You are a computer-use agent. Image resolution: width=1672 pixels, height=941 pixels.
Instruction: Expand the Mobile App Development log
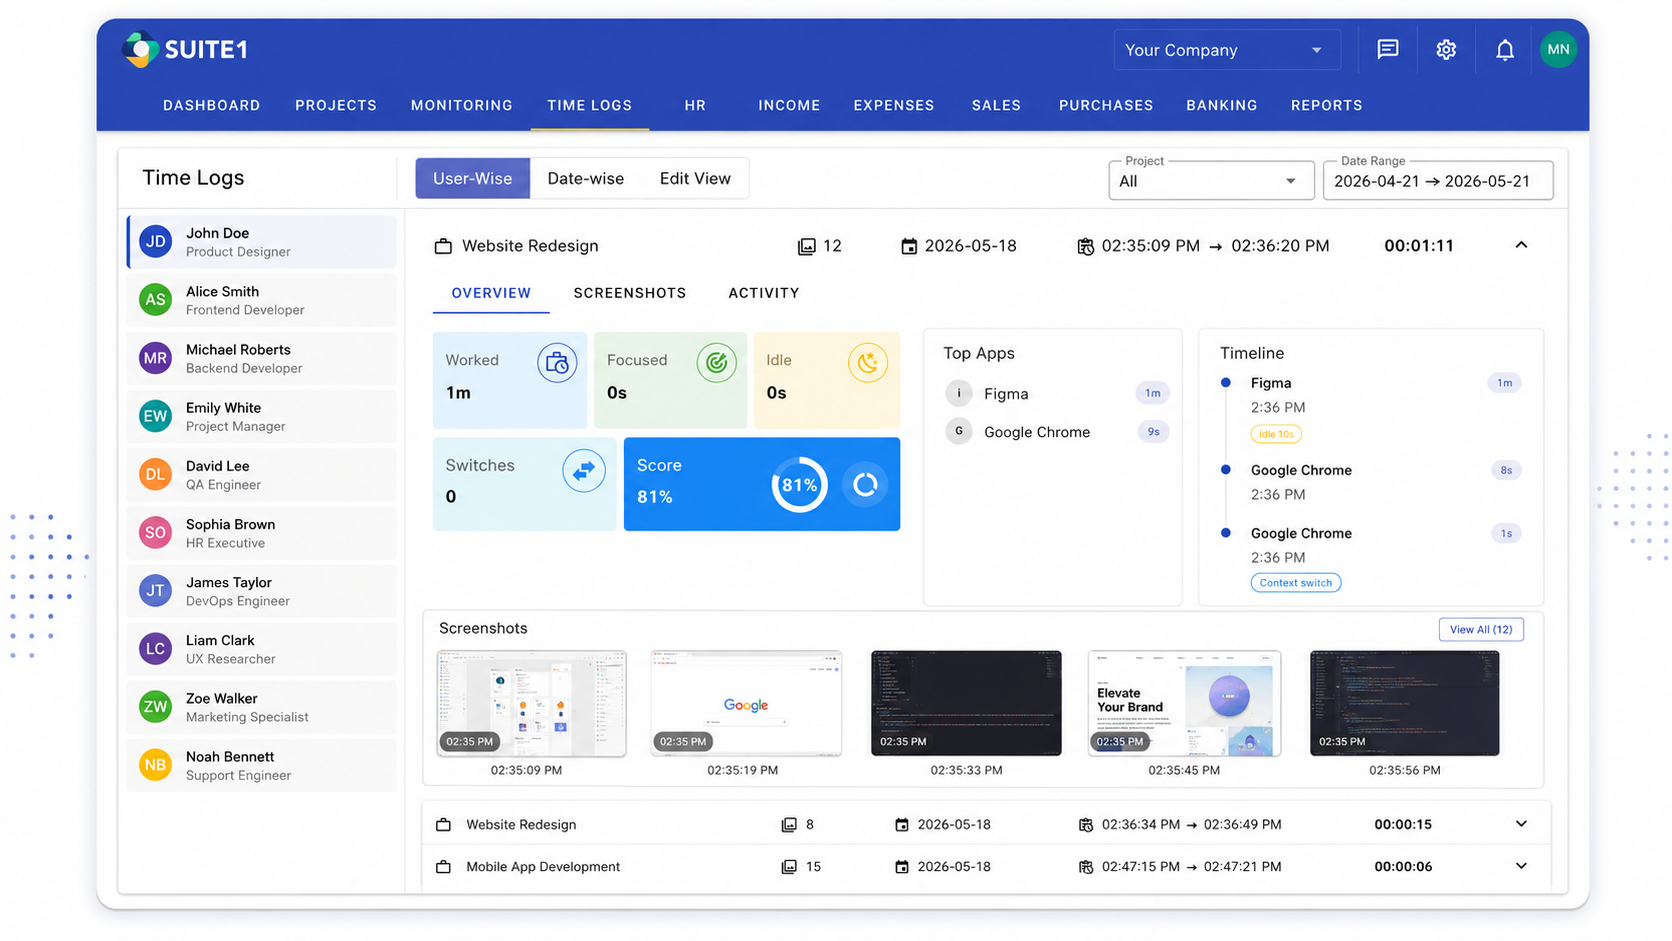pos(1521,866)
